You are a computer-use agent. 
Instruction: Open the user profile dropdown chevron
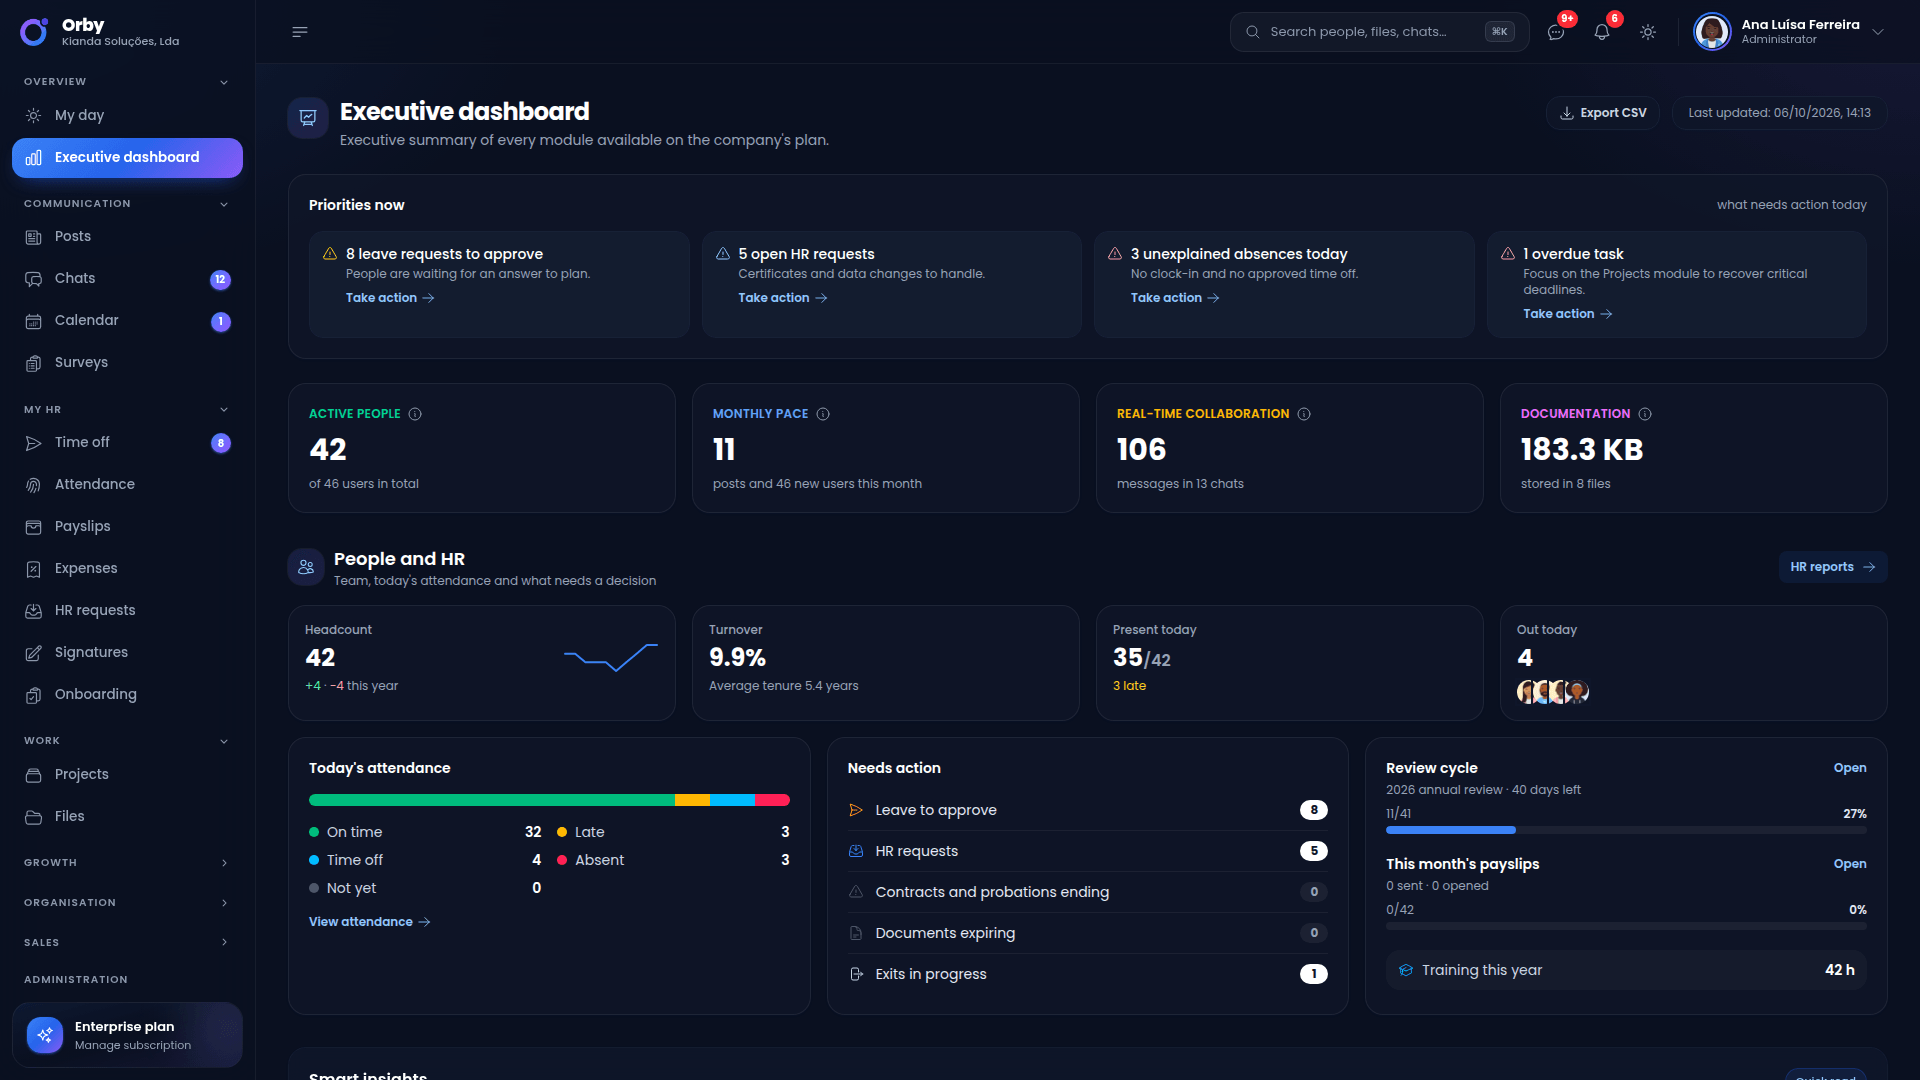coord(1878,32)
